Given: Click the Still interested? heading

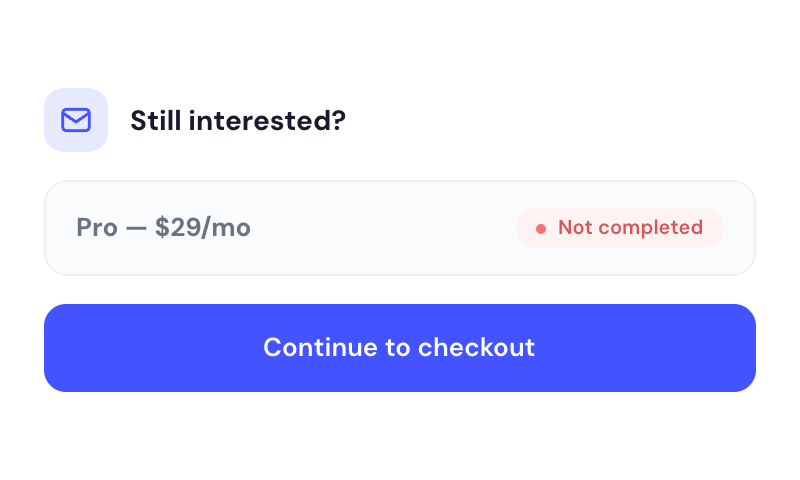Looking at the screenshot, I should click(238, 121).
